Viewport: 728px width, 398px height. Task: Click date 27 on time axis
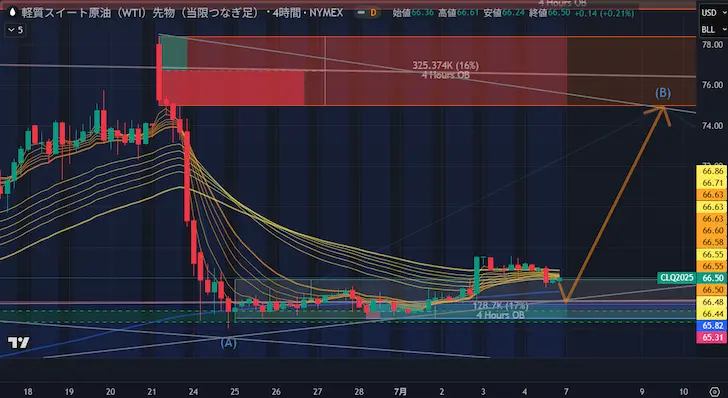click(x=317, y=392)
